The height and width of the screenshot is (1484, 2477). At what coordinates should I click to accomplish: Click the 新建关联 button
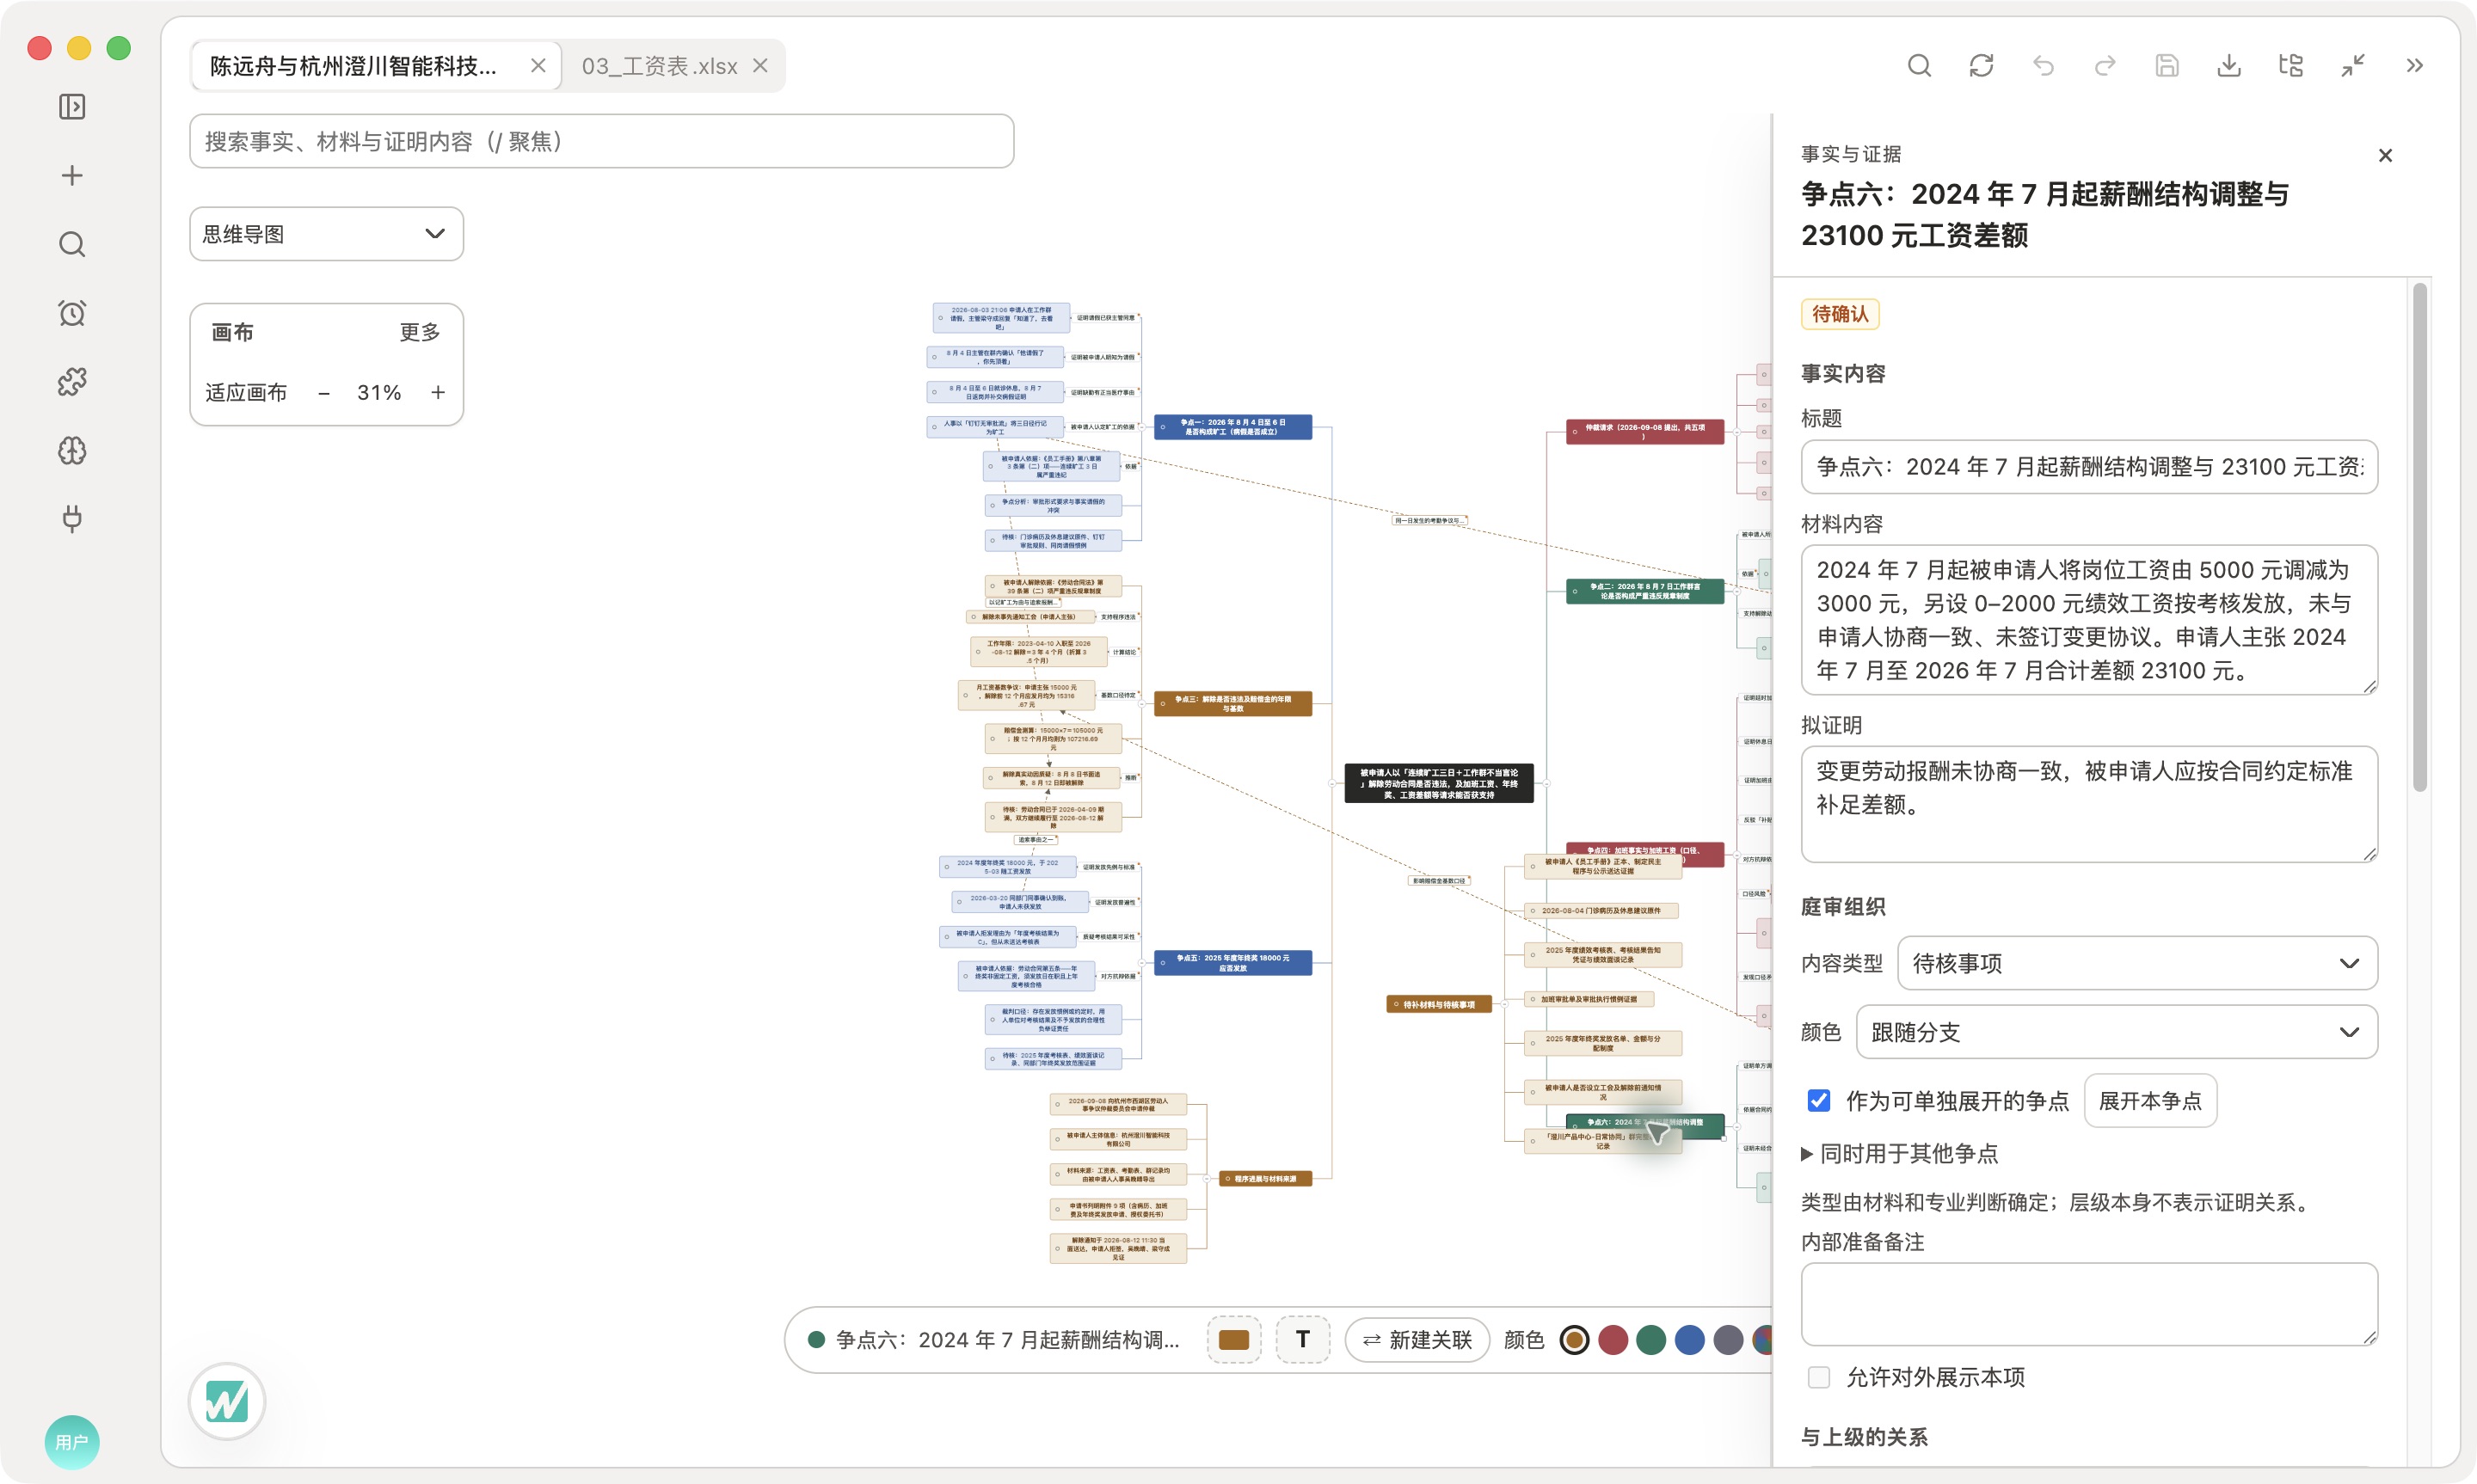[x=1417, y=1340]
